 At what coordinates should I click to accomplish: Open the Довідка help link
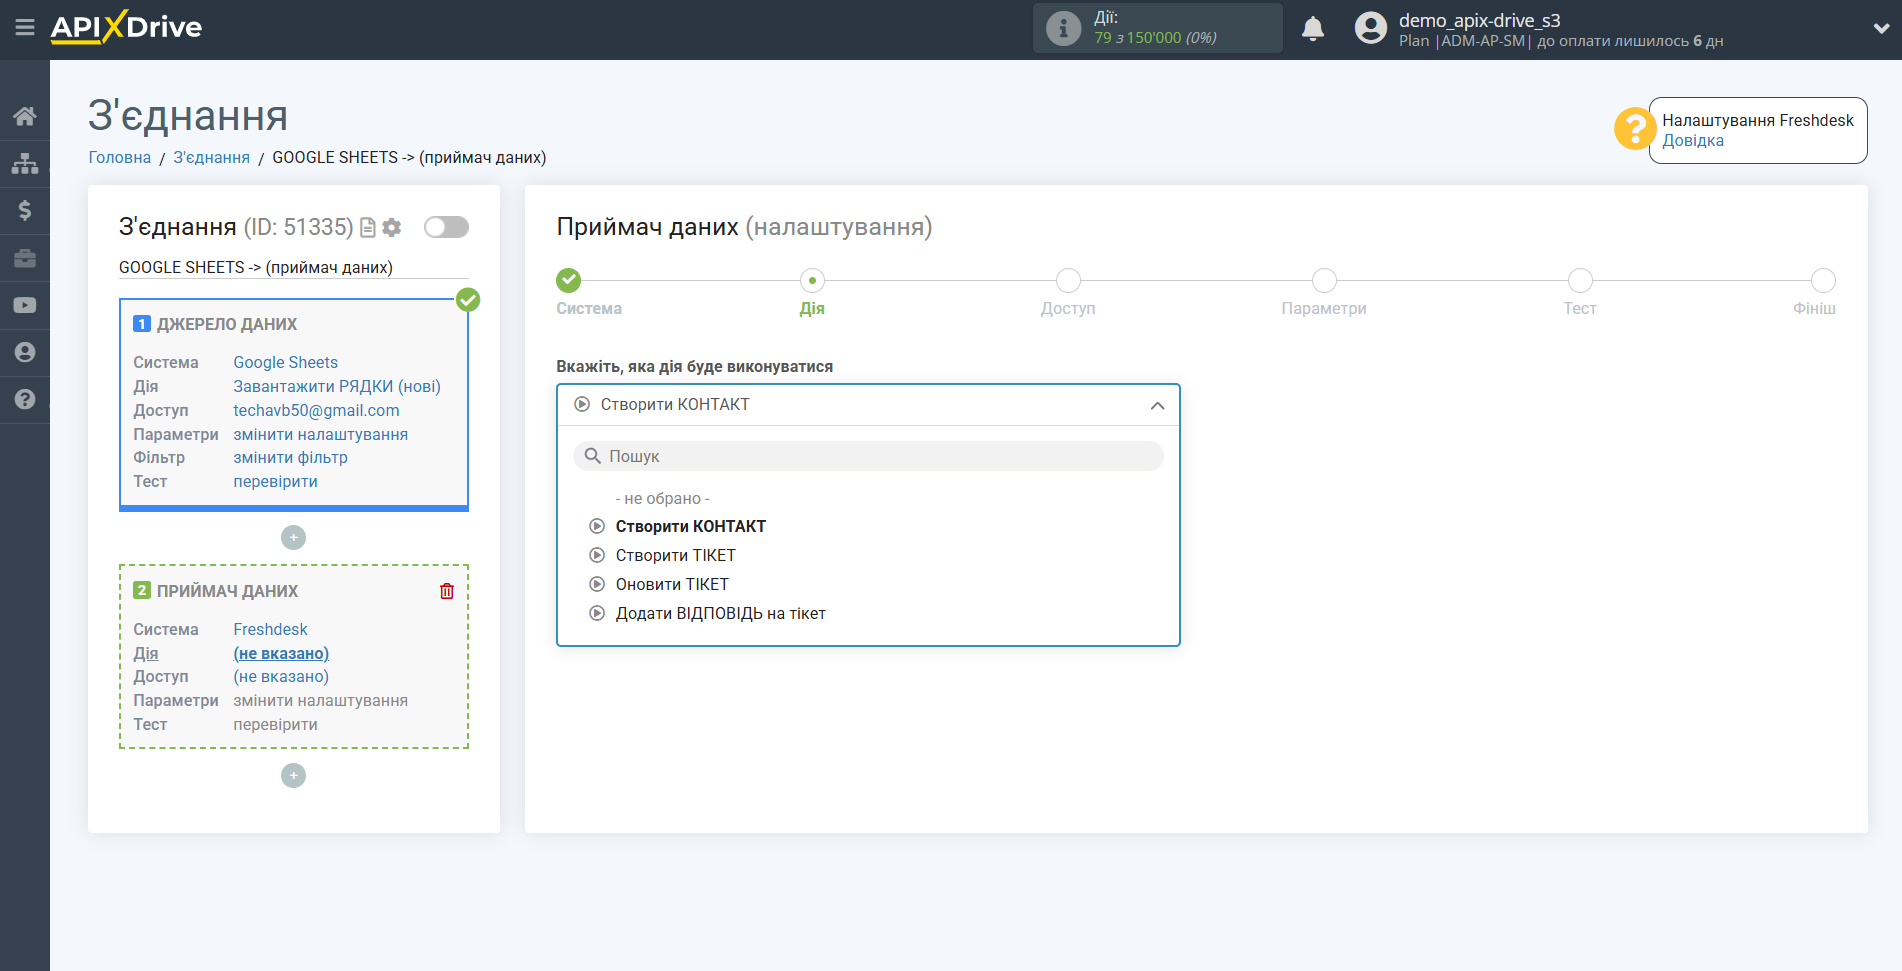(1693, 141)
